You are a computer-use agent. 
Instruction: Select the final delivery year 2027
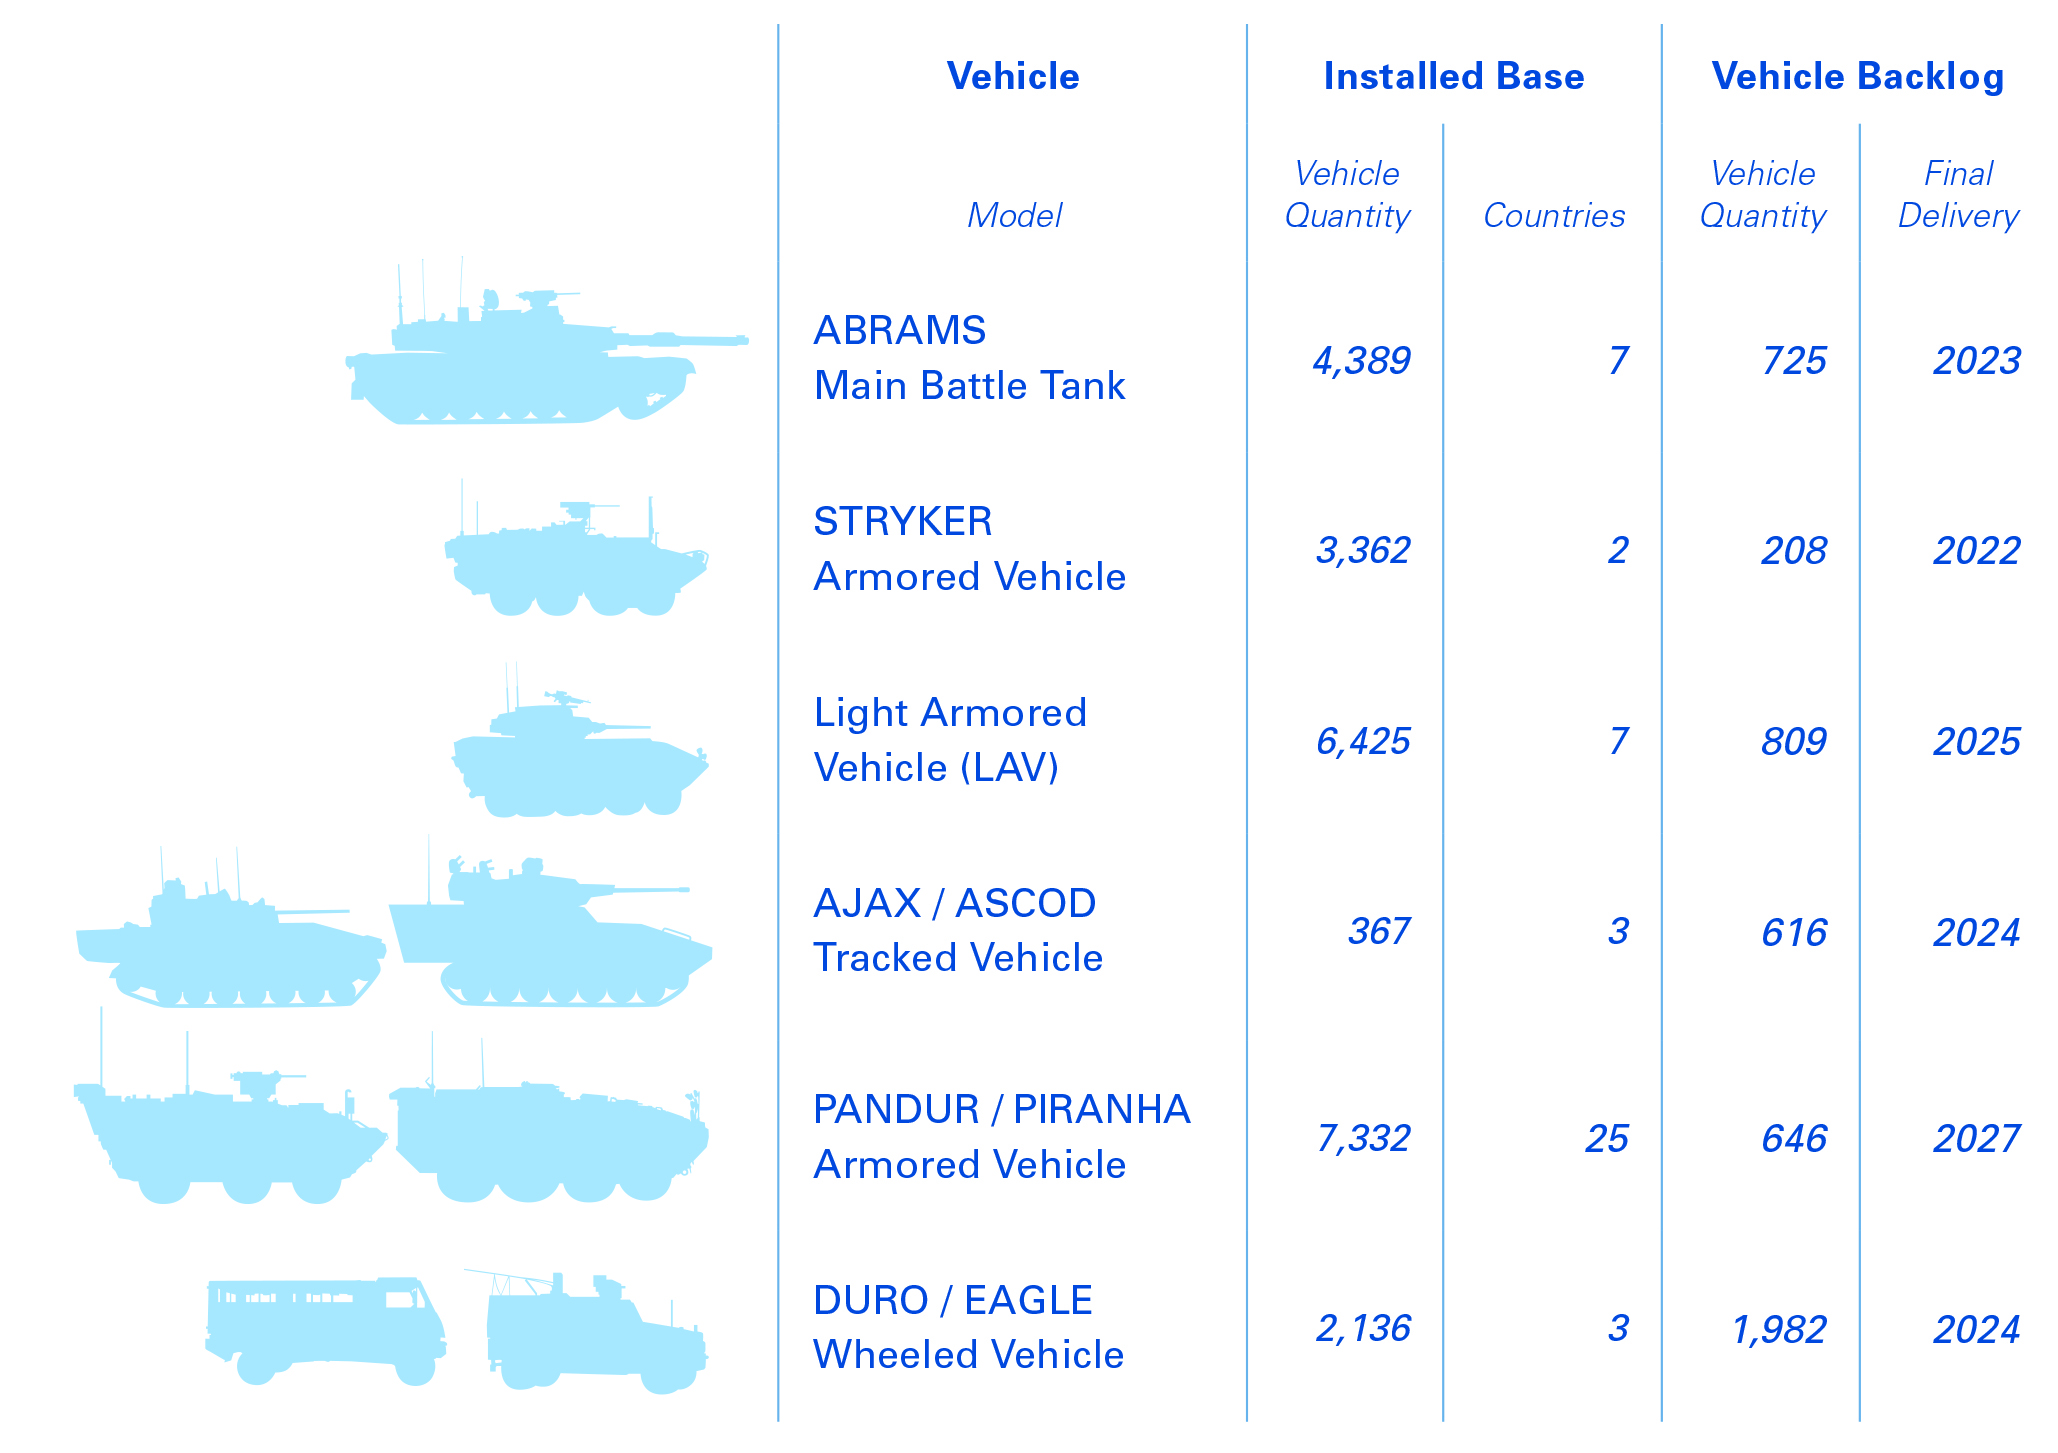tap(1976, 1138)
